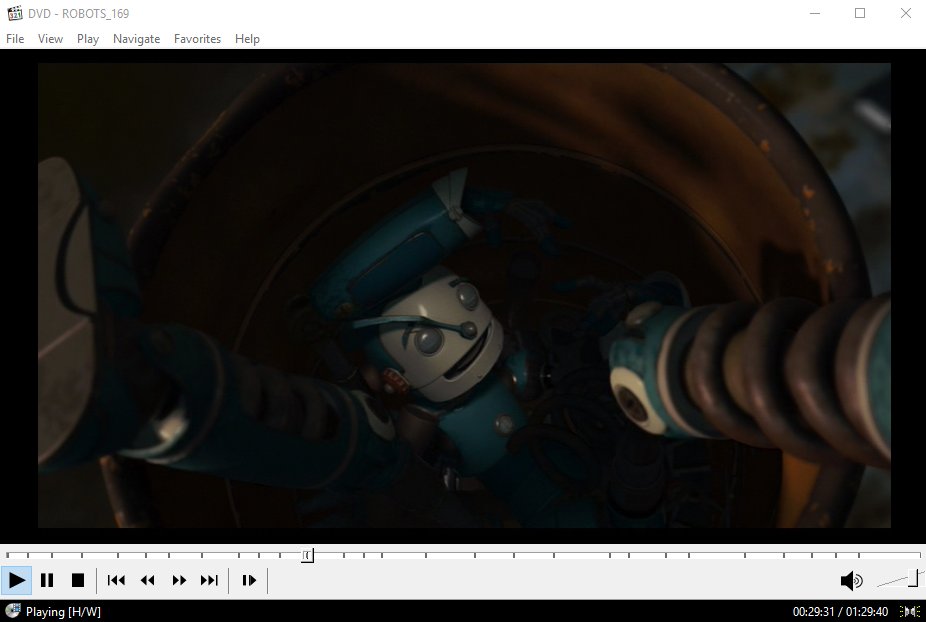This screenshot has height=622, width=926.
Task: Click the 00:29:31 / 01:29:40 time display
Action: (843, 610)
